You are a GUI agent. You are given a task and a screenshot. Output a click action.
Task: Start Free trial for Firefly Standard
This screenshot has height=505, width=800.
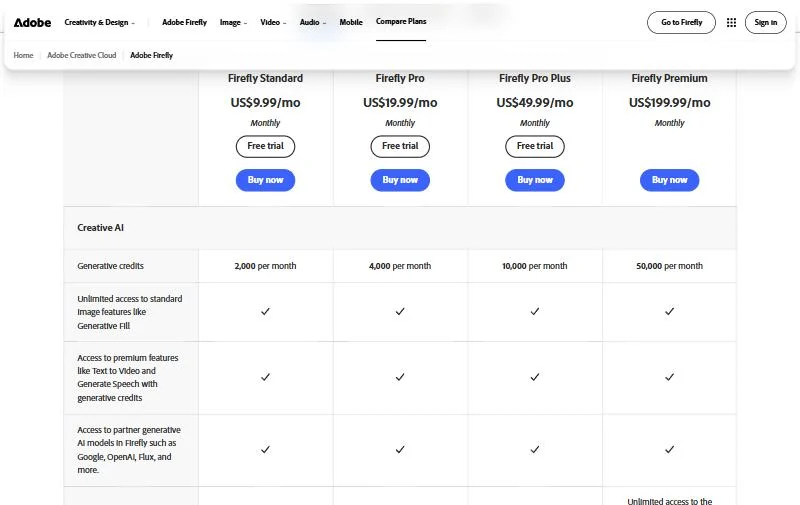coord(265,146)
